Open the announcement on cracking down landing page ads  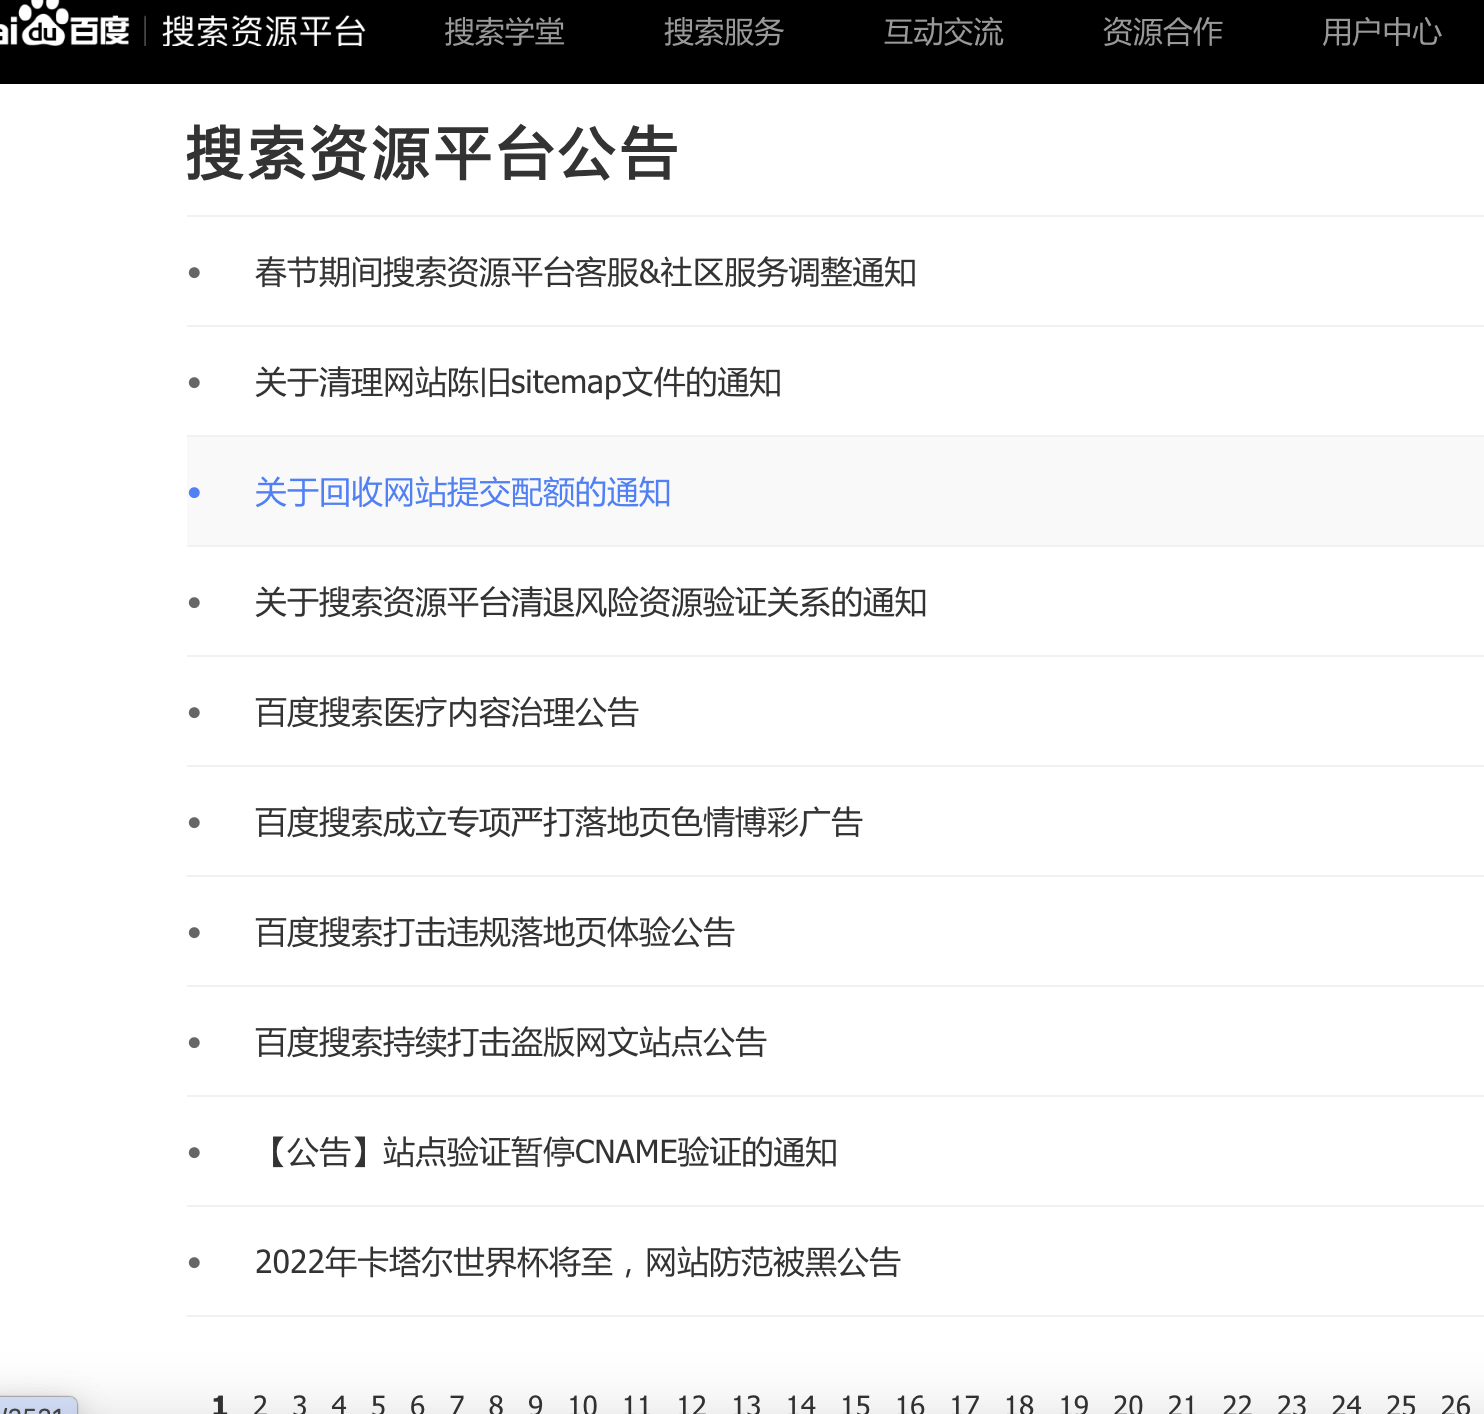560,823
